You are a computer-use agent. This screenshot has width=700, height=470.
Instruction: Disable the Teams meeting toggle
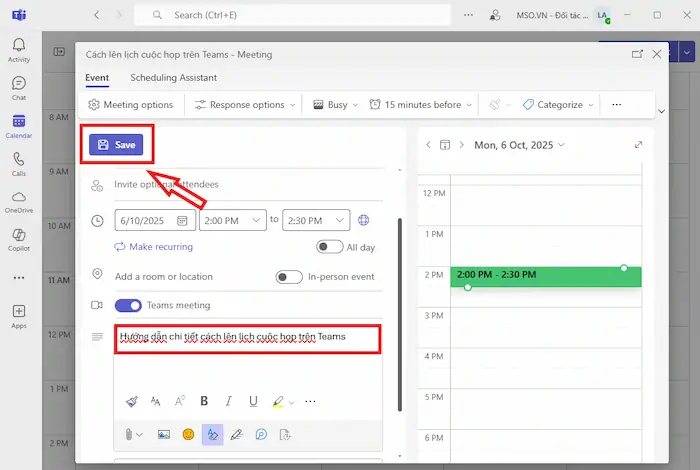(x=128, y=305)
